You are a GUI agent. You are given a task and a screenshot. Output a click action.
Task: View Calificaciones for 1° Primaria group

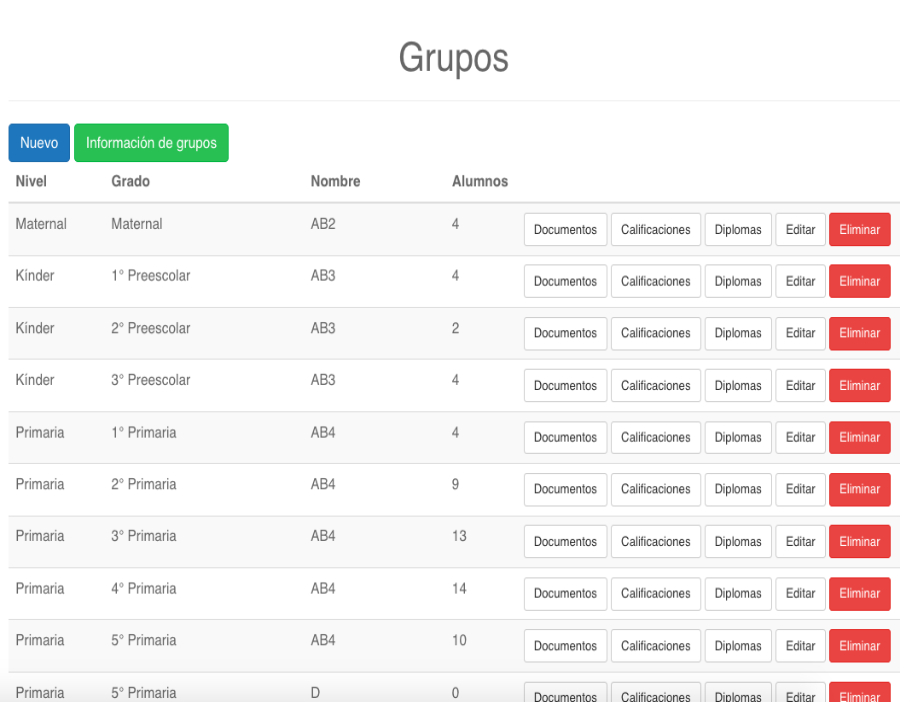pos(655,438)
